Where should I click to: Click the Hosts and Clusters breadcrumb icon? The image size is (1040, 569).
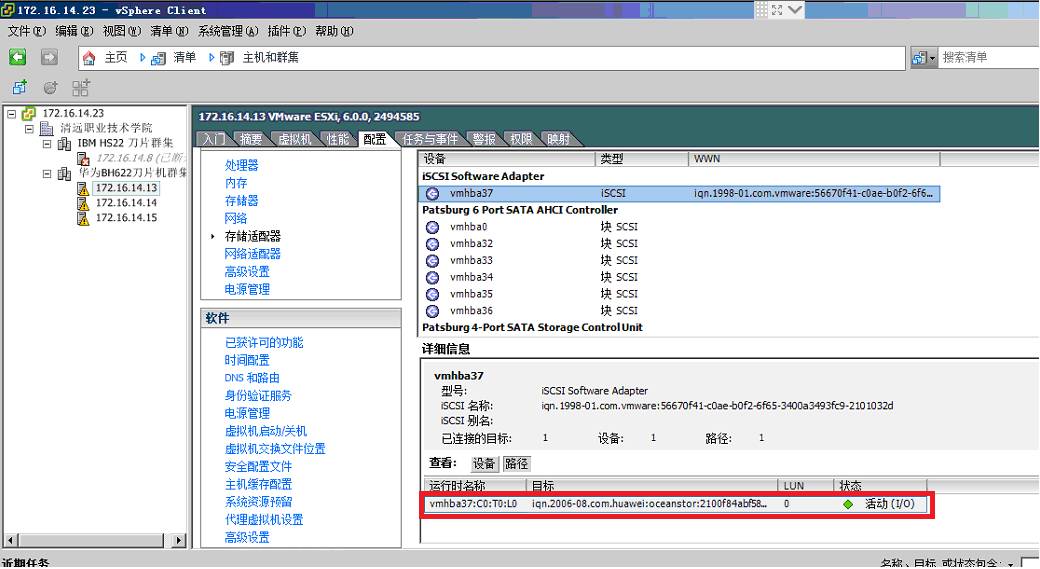pyautogui.click(x=227, y=58)
